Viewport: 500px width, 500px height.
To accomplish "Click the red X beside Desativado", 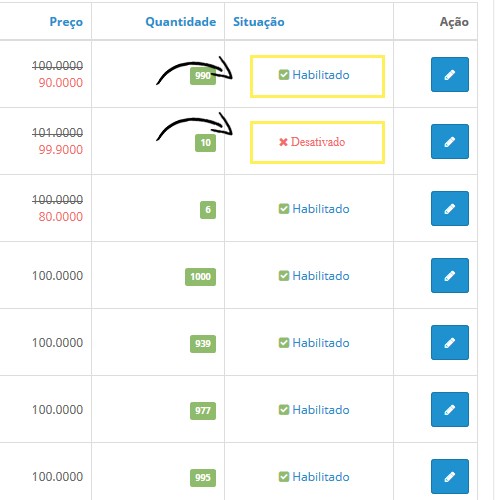I will click(x=283, y=142).
